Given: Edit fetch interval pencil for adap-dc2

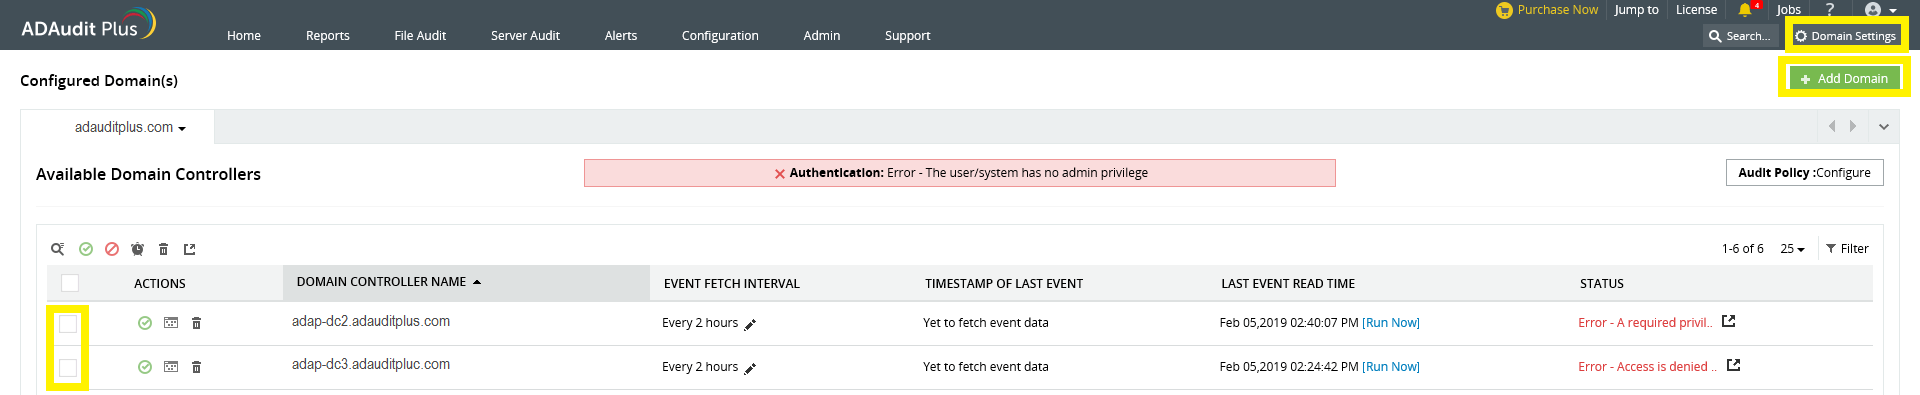Looking at the screenshot, I should point(750,324).
